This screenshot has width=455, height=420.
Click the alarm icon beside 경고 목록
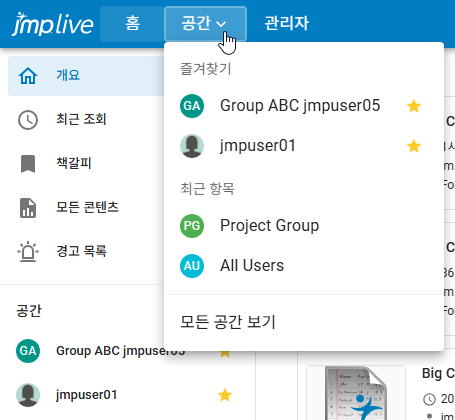pyautogui.click(x=28, y=252)
